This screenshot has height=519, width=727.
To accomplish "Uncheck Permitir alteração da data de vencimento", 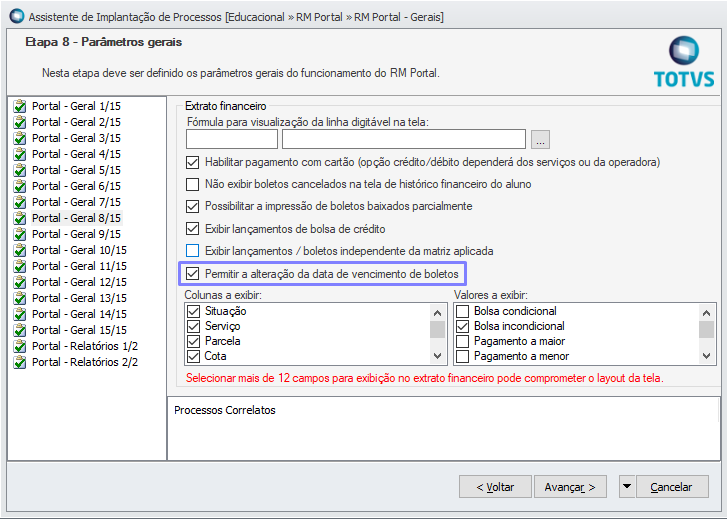I will (193, 273).
